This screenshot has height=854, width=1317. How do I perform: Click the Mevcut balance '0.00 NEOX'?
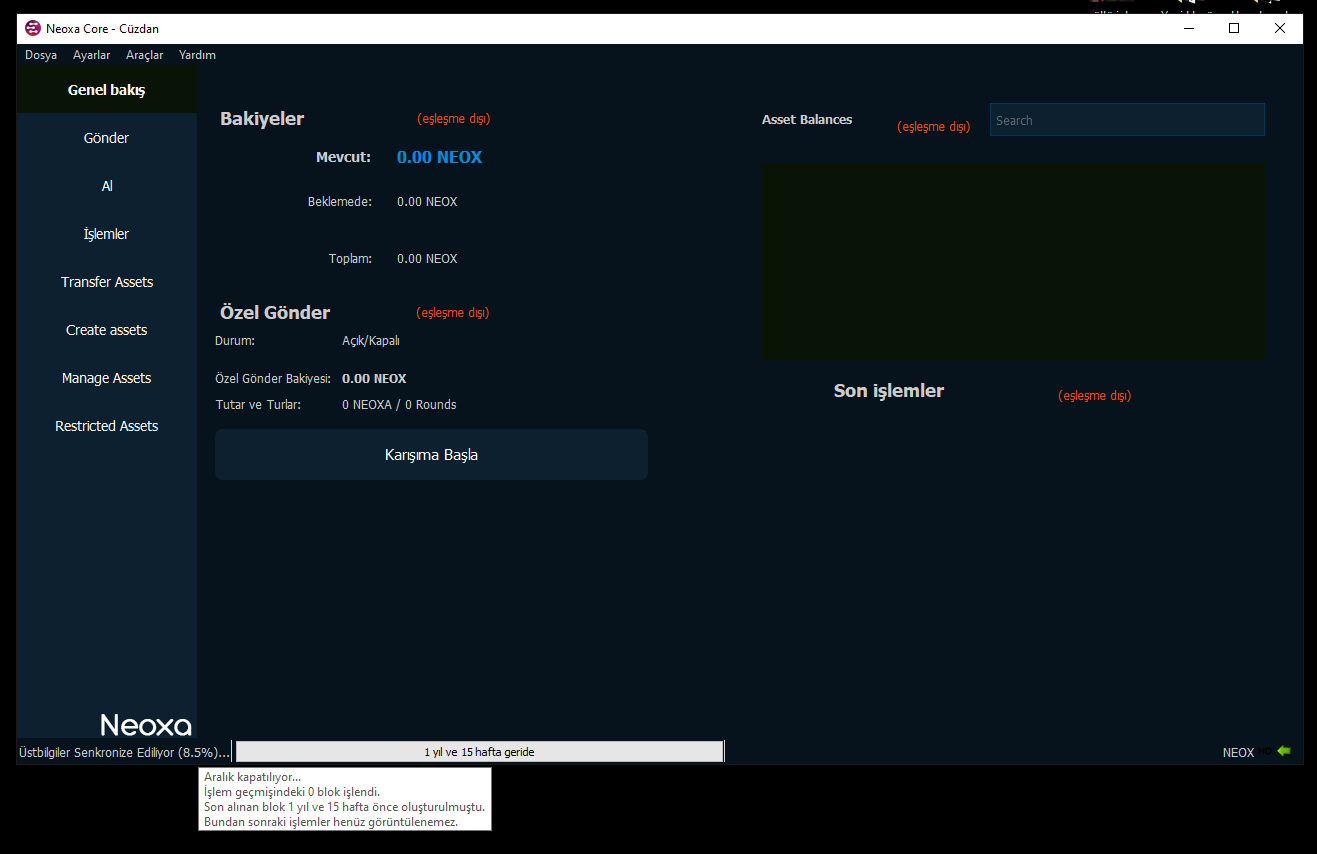(x=439, y=157)
